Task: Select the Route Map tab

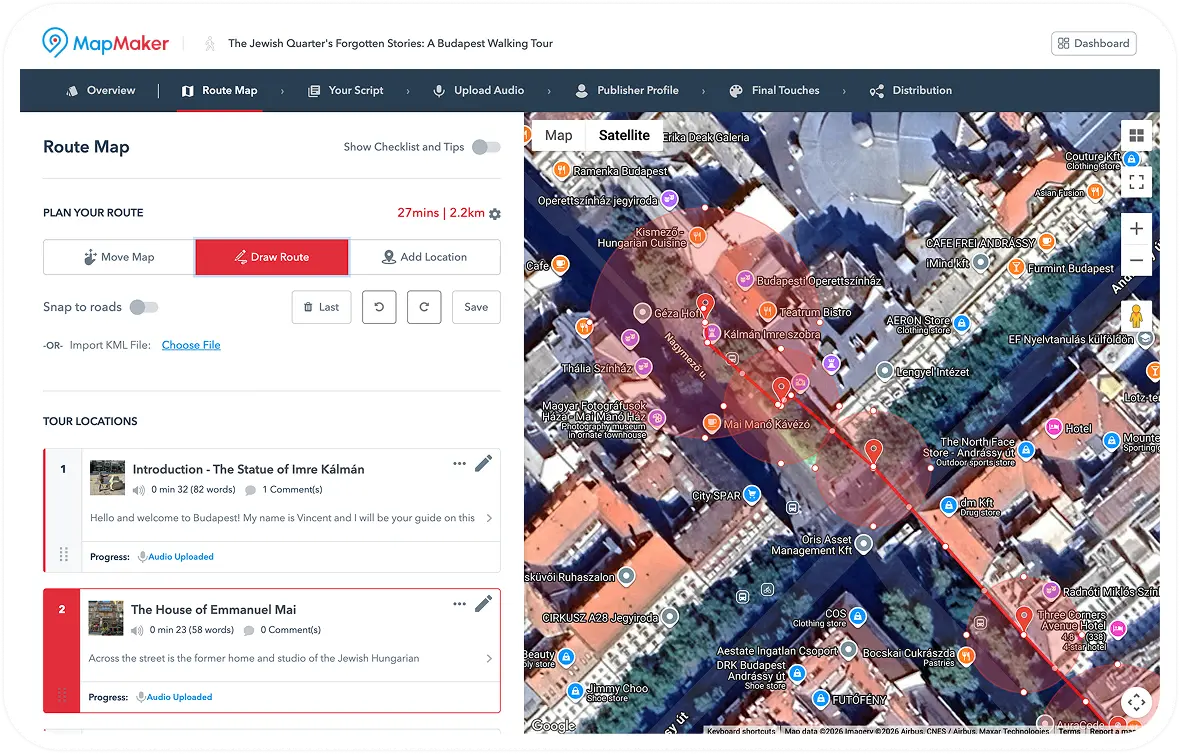Action: 220,90
